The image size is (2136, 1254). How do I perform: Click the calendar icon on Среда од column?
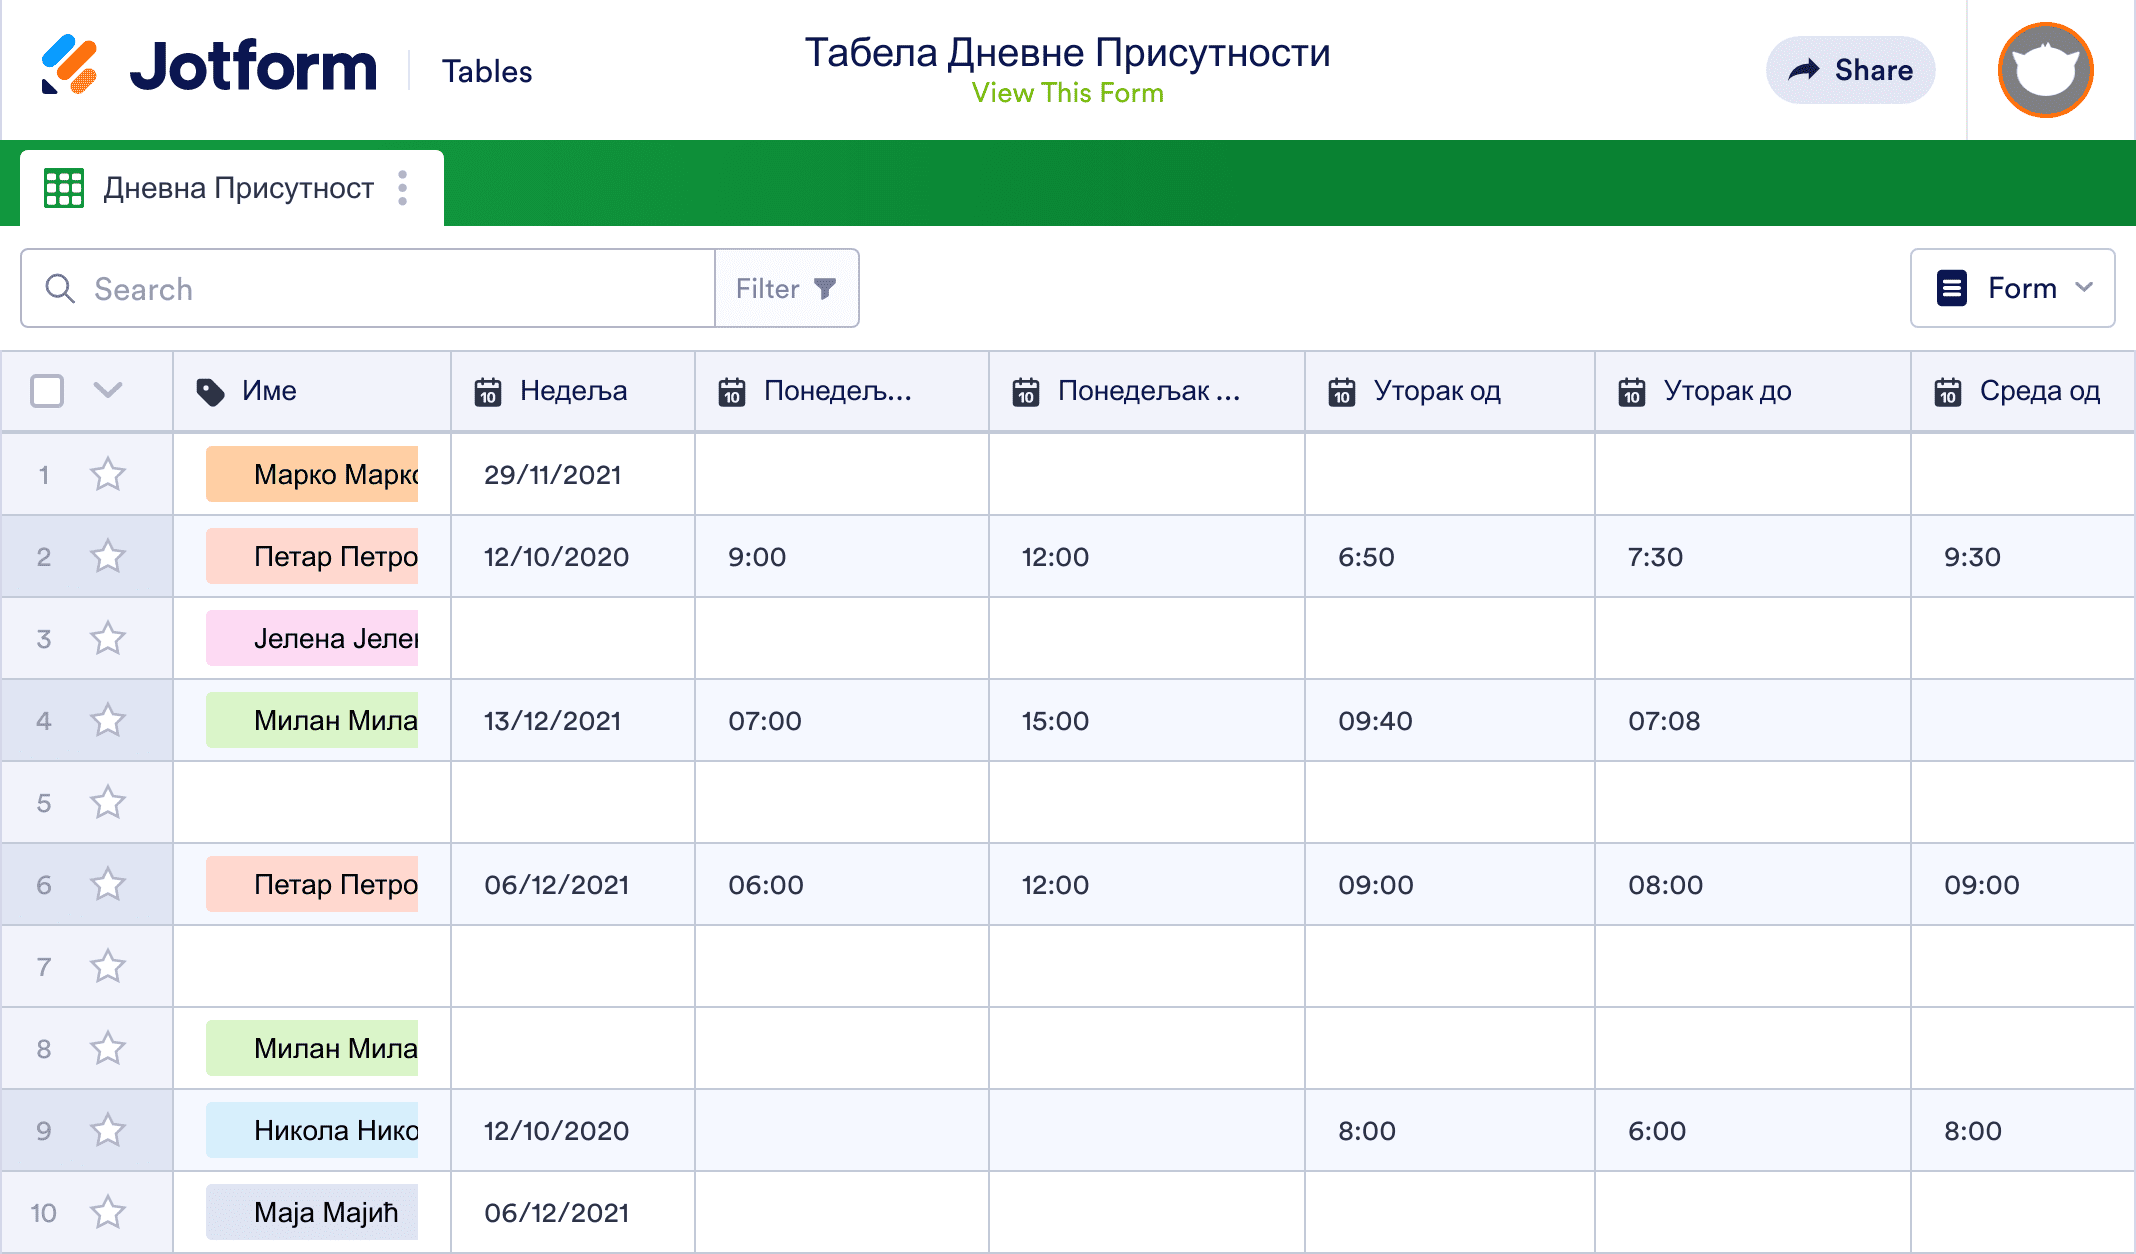point(1948,391)
